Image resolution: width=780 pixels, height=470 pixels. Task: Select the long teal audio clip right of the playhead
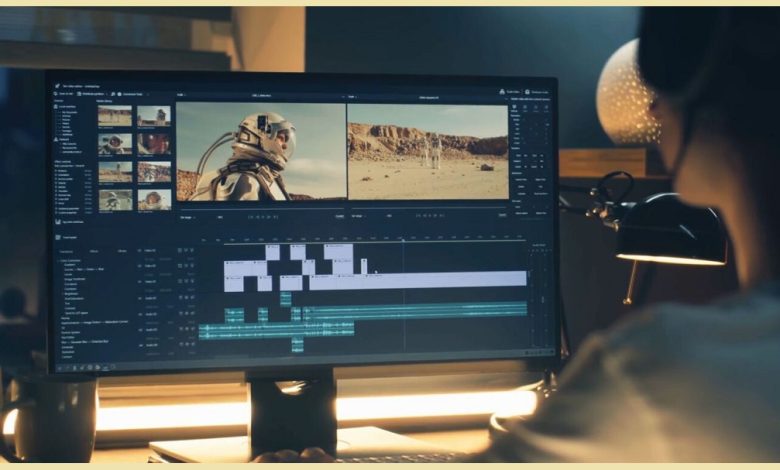coord(415,309)
